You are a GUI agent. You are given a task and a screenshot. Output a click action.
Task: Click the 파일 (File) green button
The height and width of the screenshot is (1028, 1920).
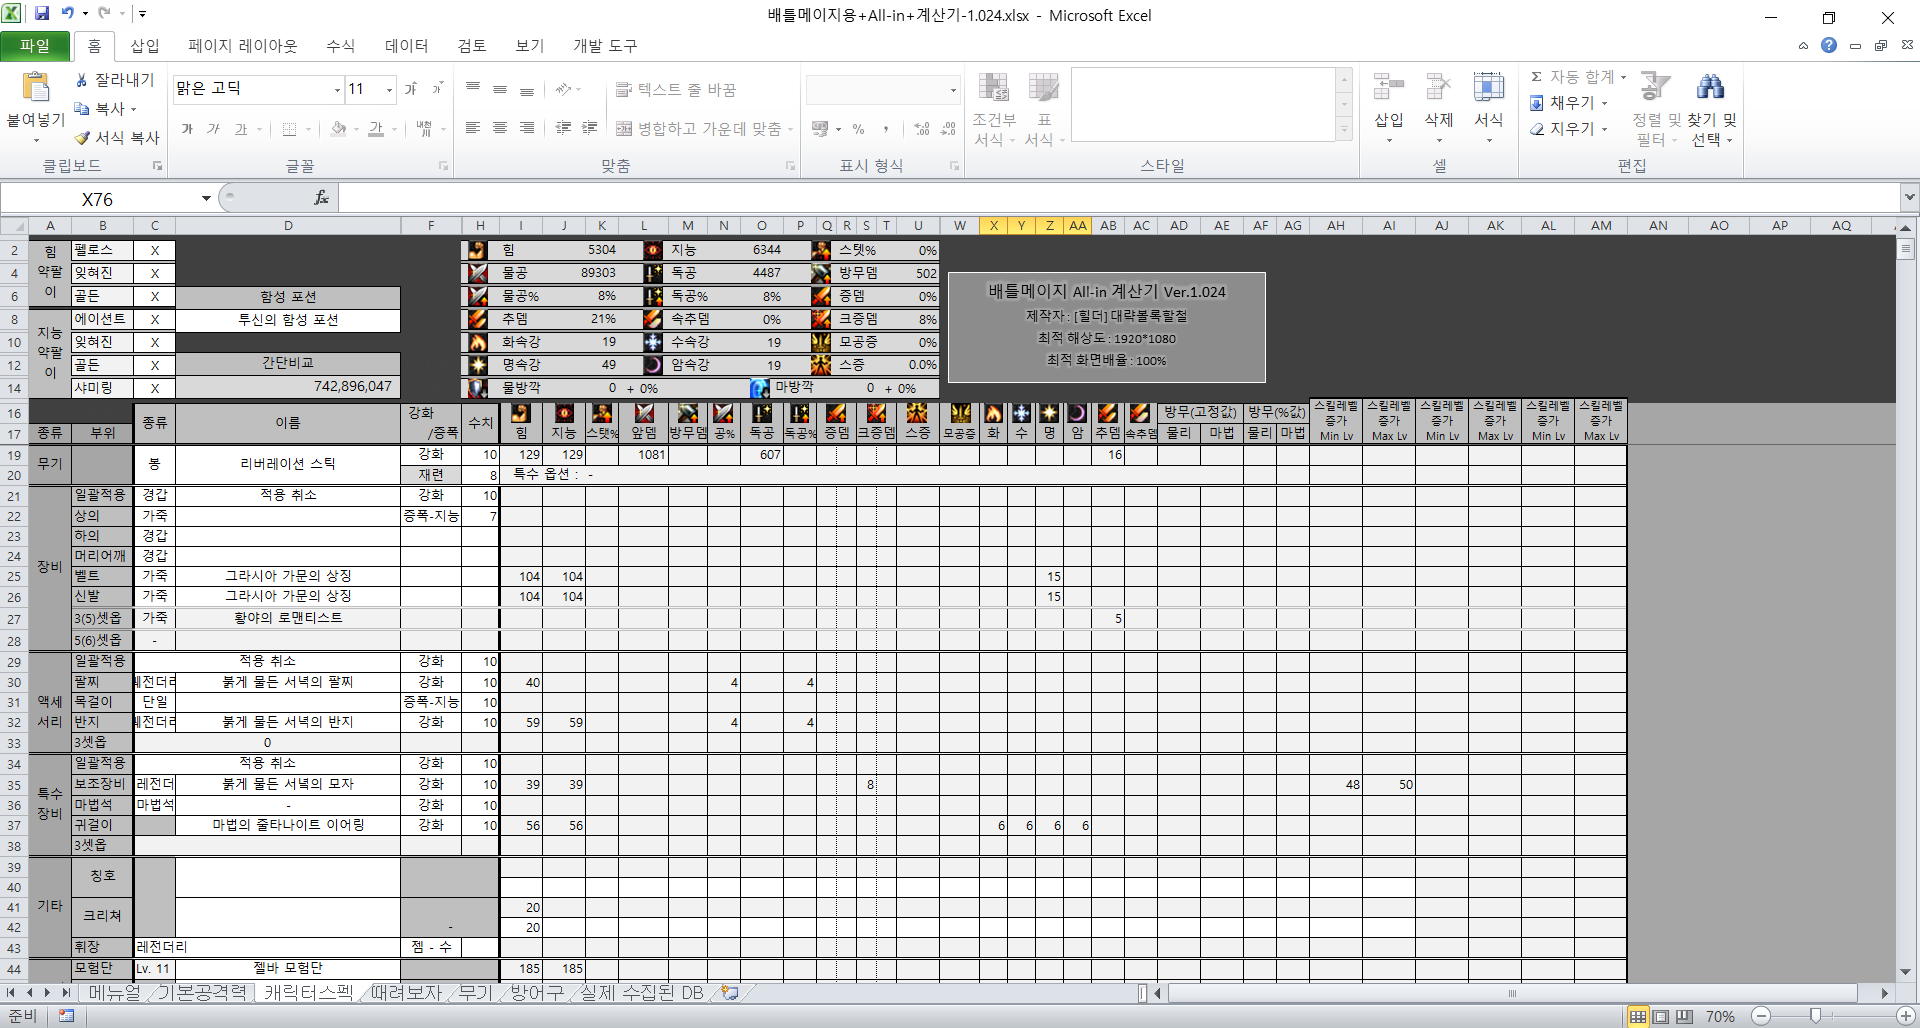35,46
